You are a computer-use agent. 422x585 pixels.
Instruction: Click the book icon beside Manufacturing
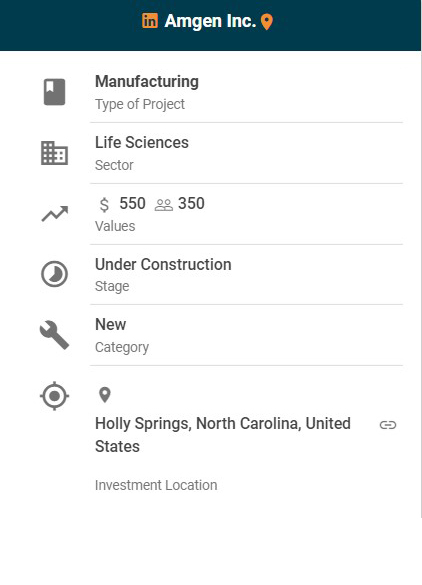(54, 92)
